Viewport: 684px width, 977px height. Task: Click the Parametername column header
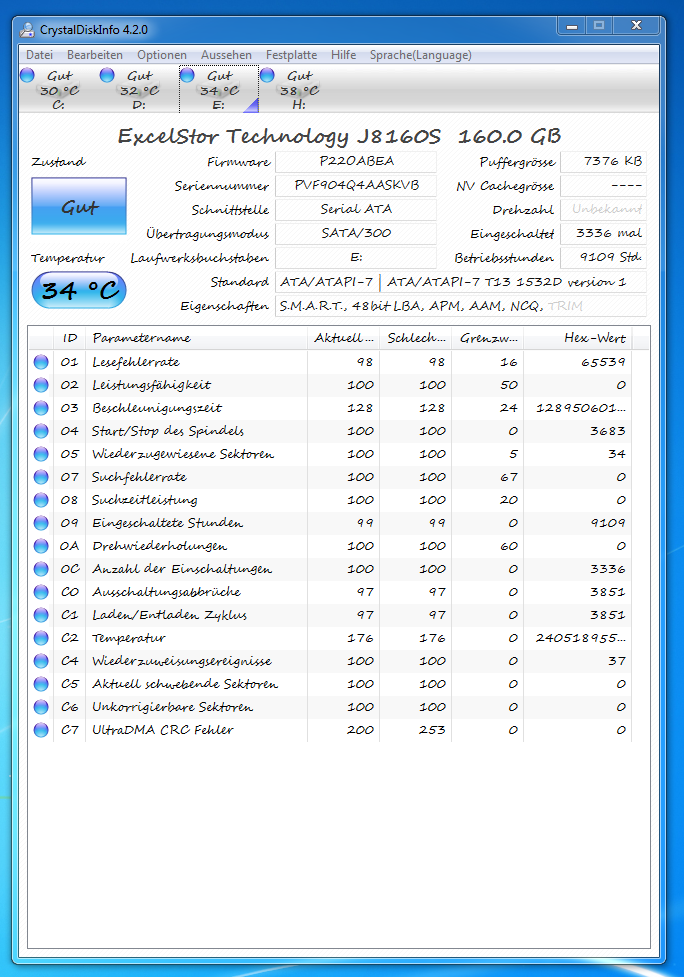(196, 338)
